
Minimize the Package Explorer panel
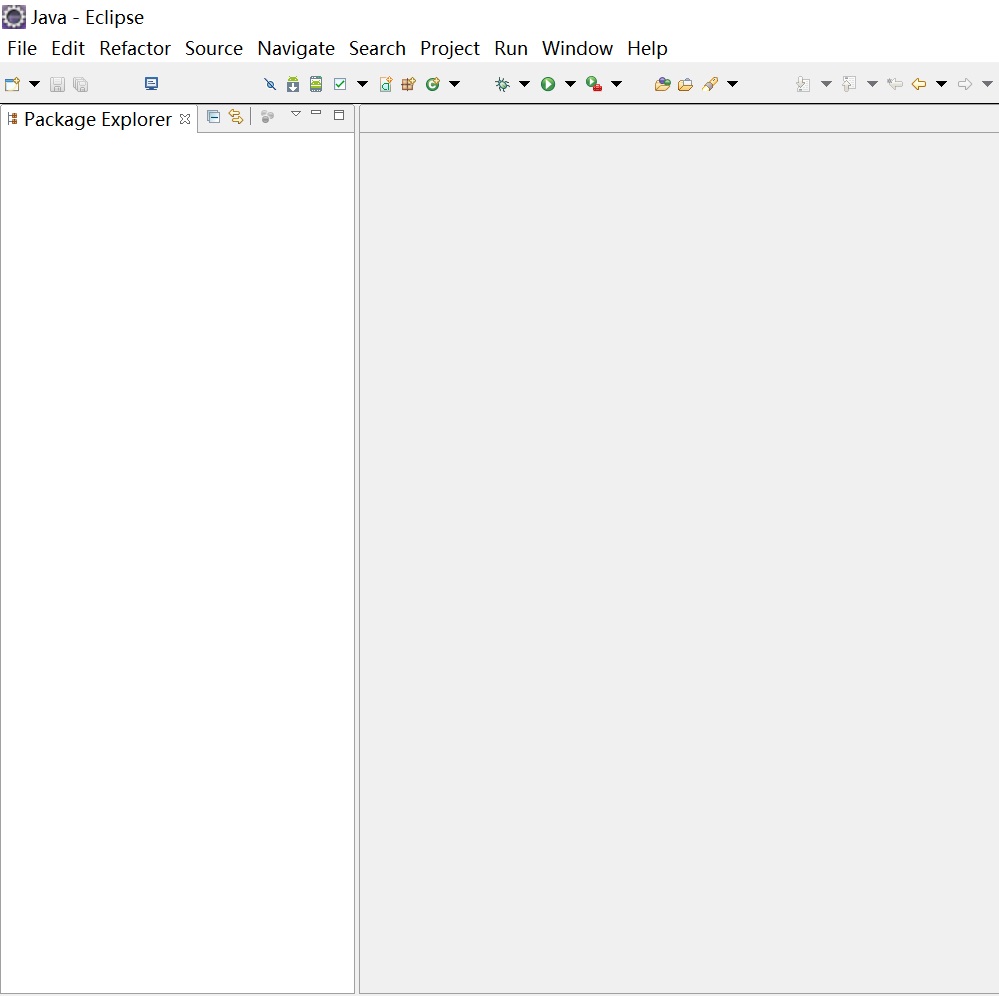tap(315, 116)
